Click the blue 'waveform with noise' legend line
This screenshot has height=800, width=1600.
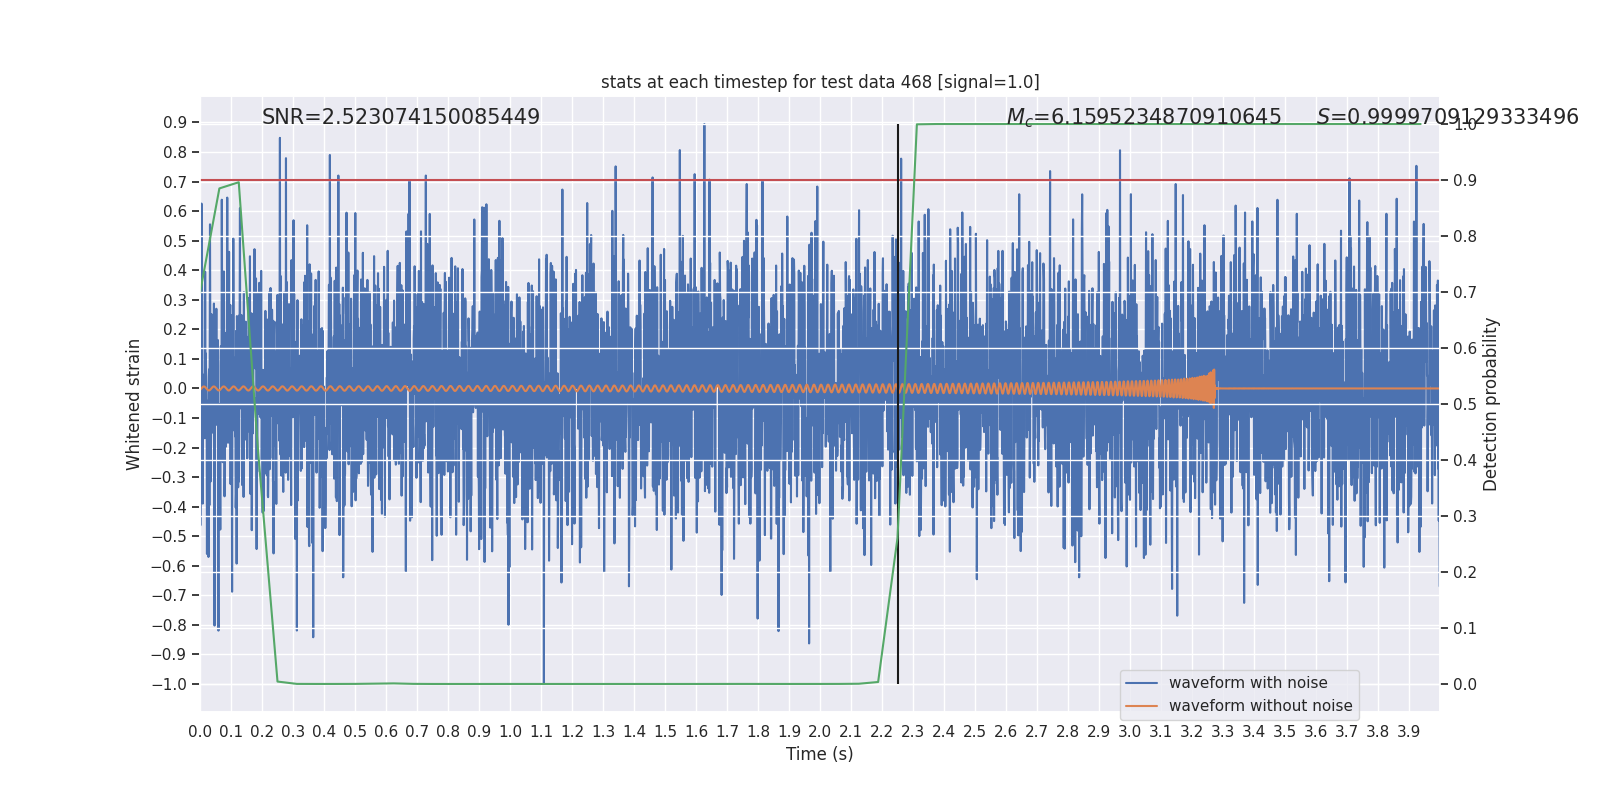[x=1141, y=683]
